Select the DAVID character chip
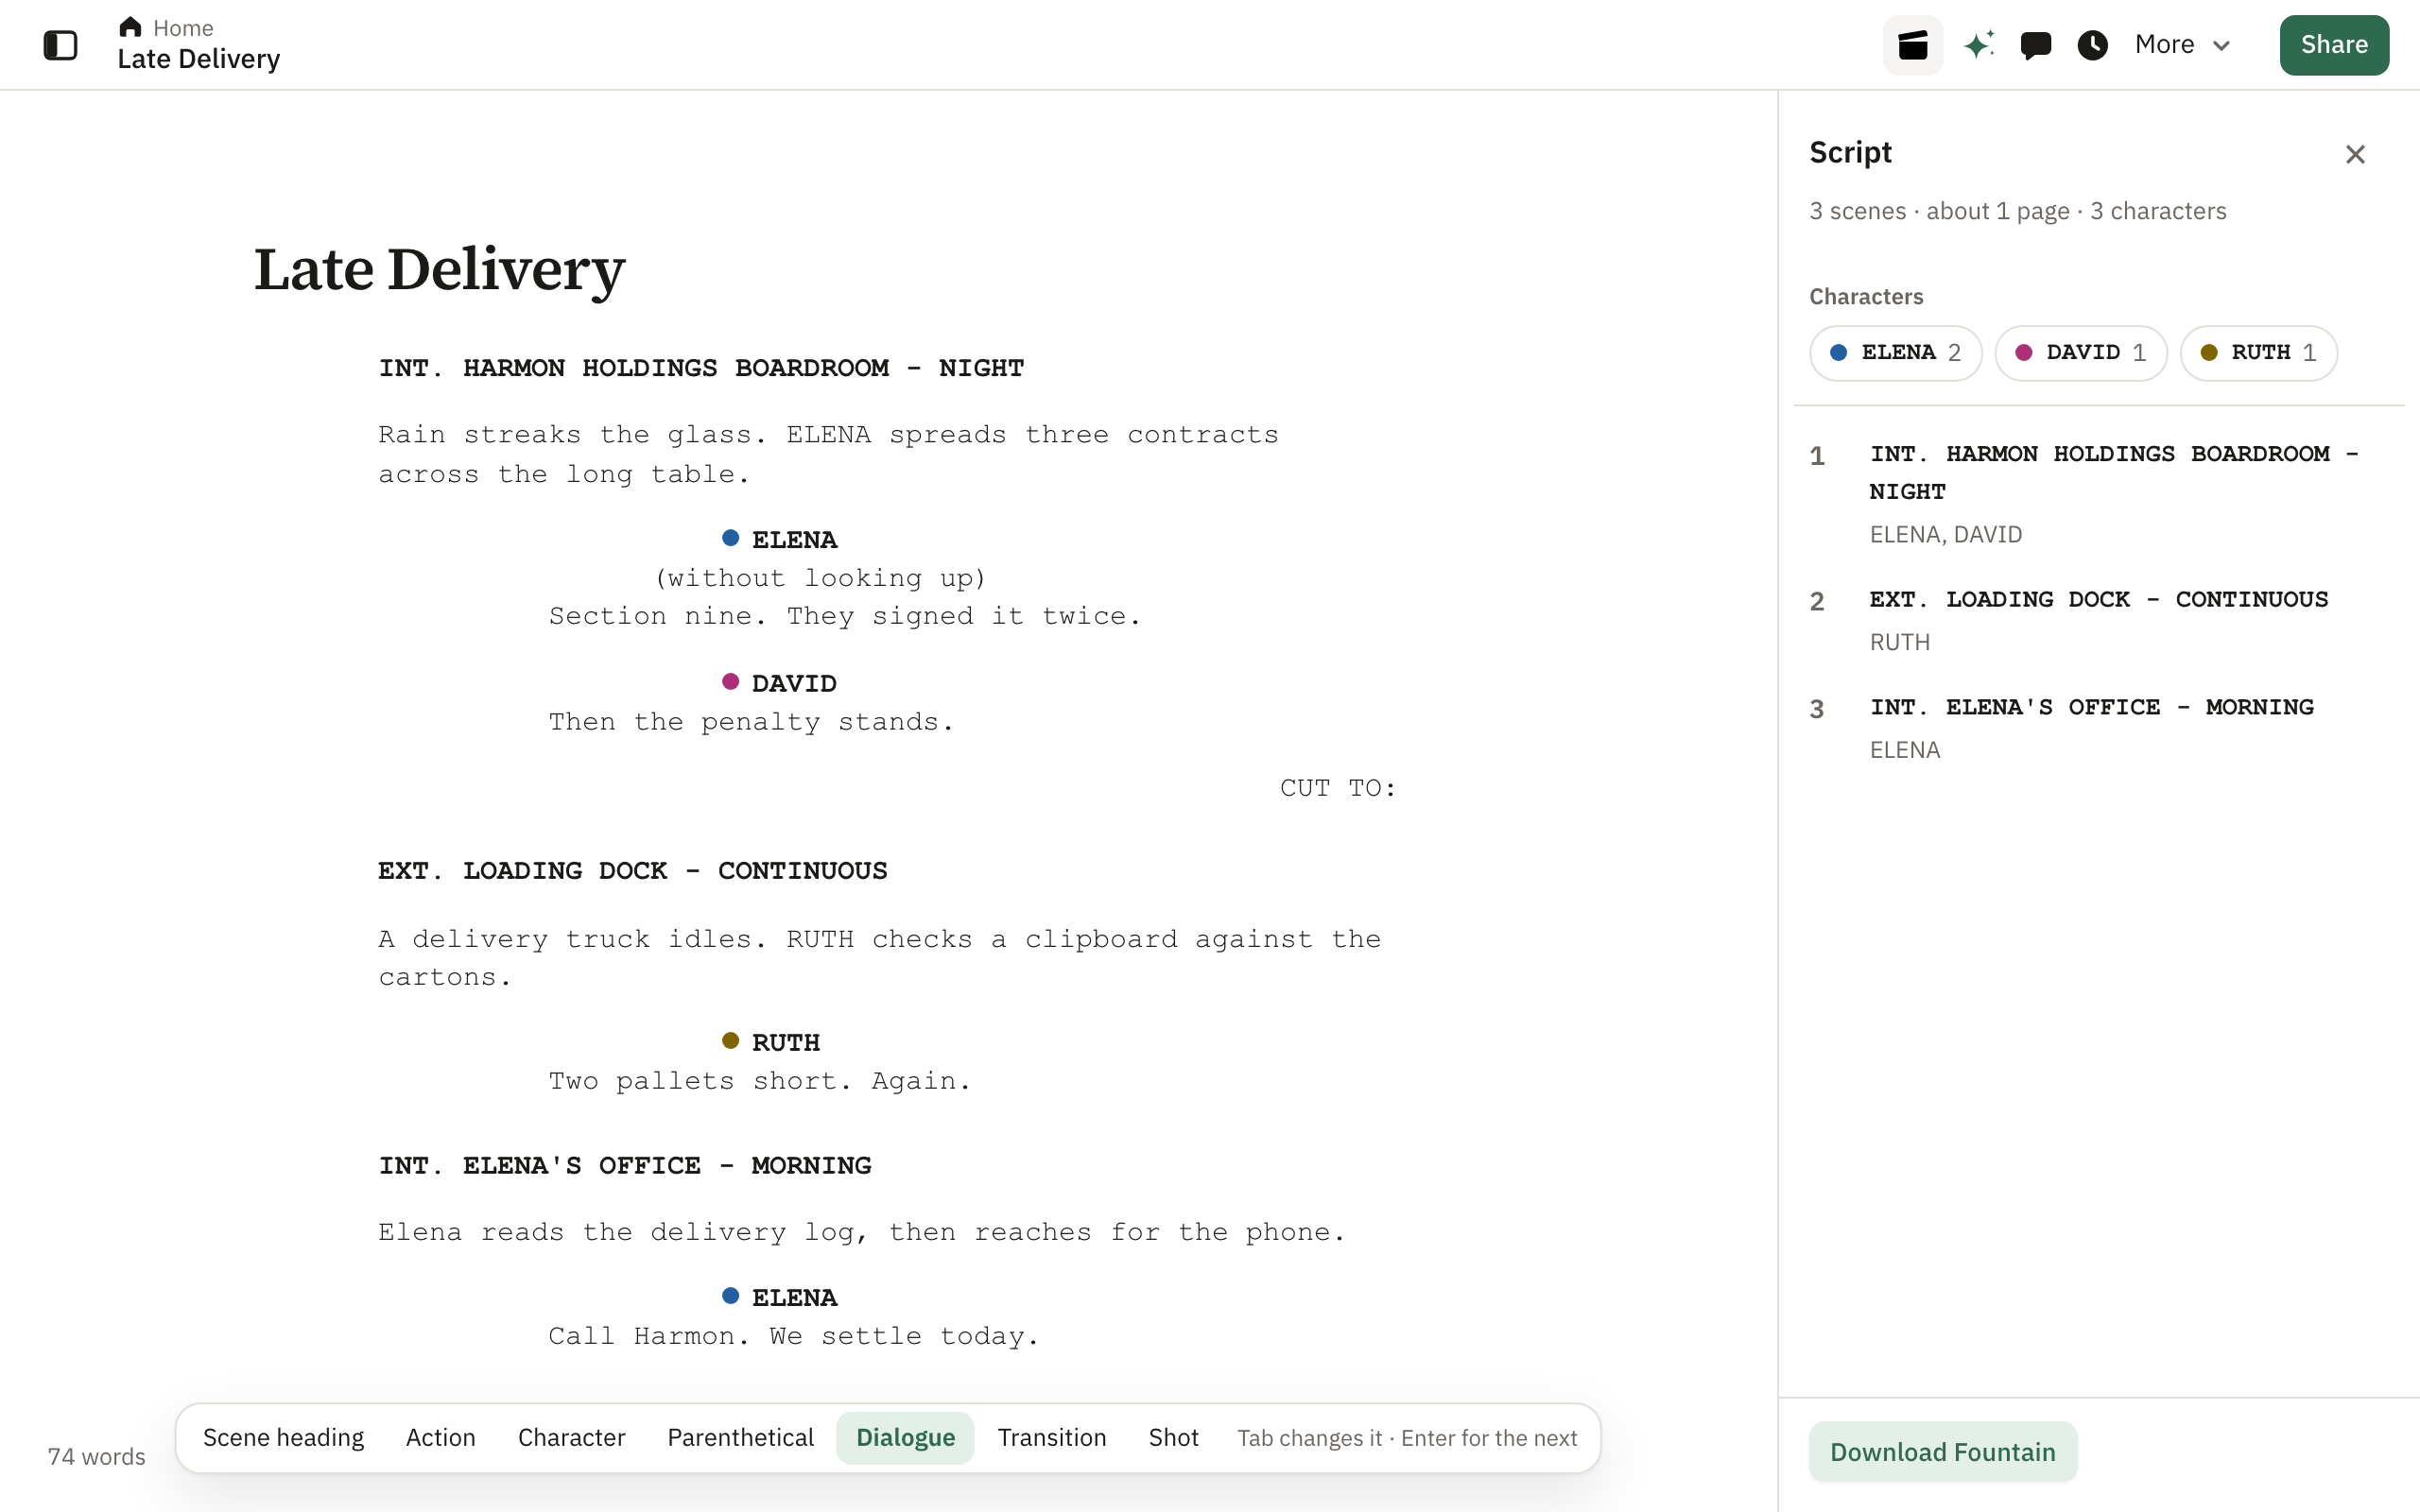Screen dimensions: 2420x1512 coord(2080,353)
